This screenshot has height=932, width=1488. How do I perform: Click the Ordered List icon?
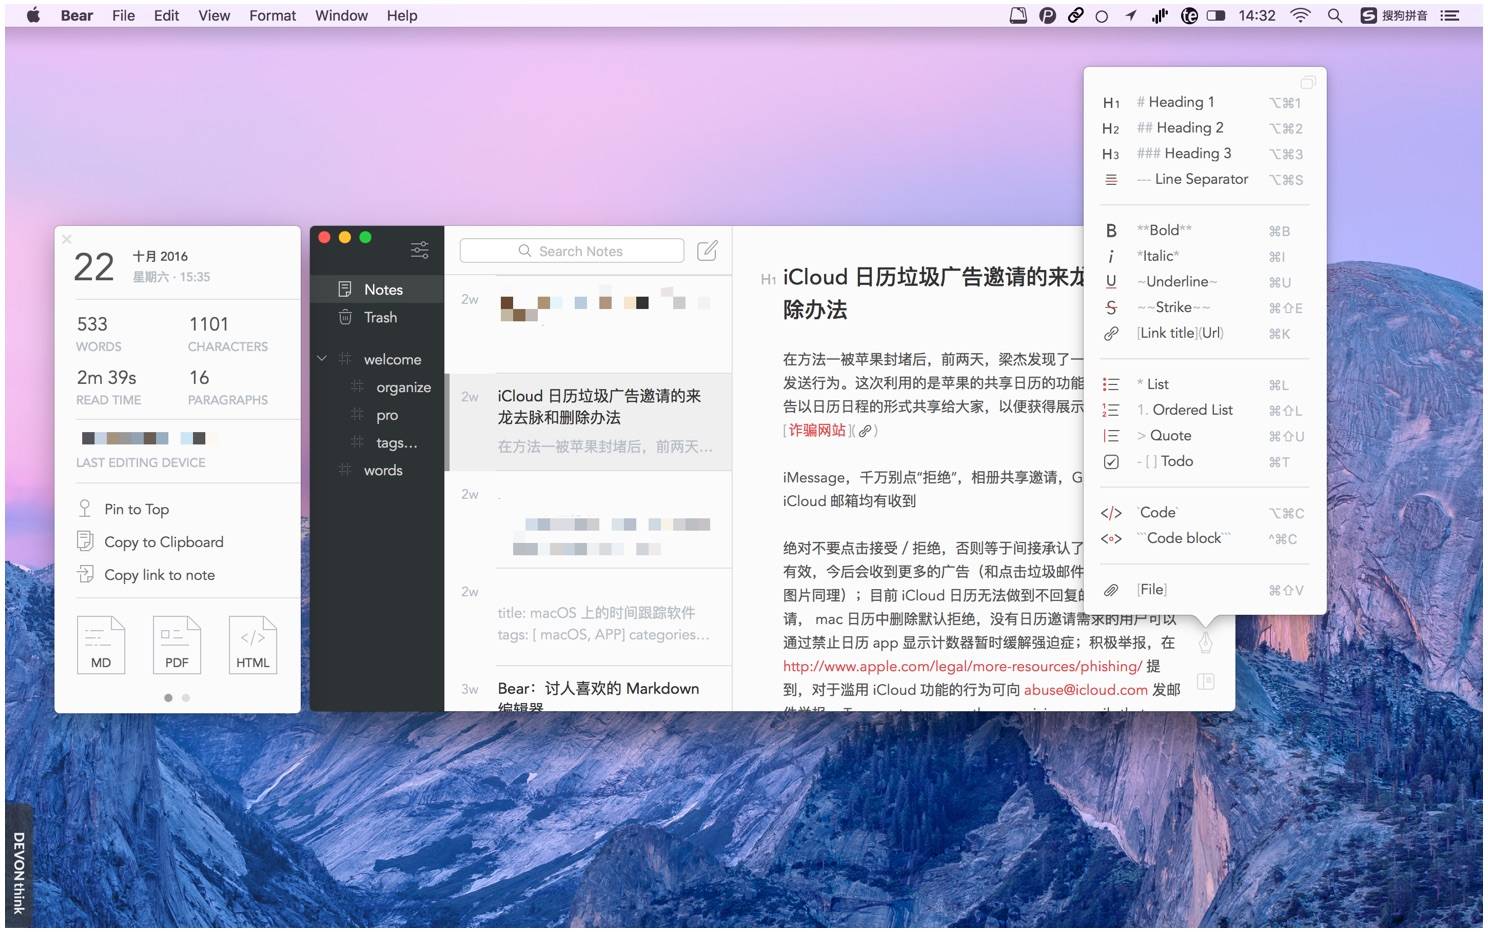[x=1111, y=411]
